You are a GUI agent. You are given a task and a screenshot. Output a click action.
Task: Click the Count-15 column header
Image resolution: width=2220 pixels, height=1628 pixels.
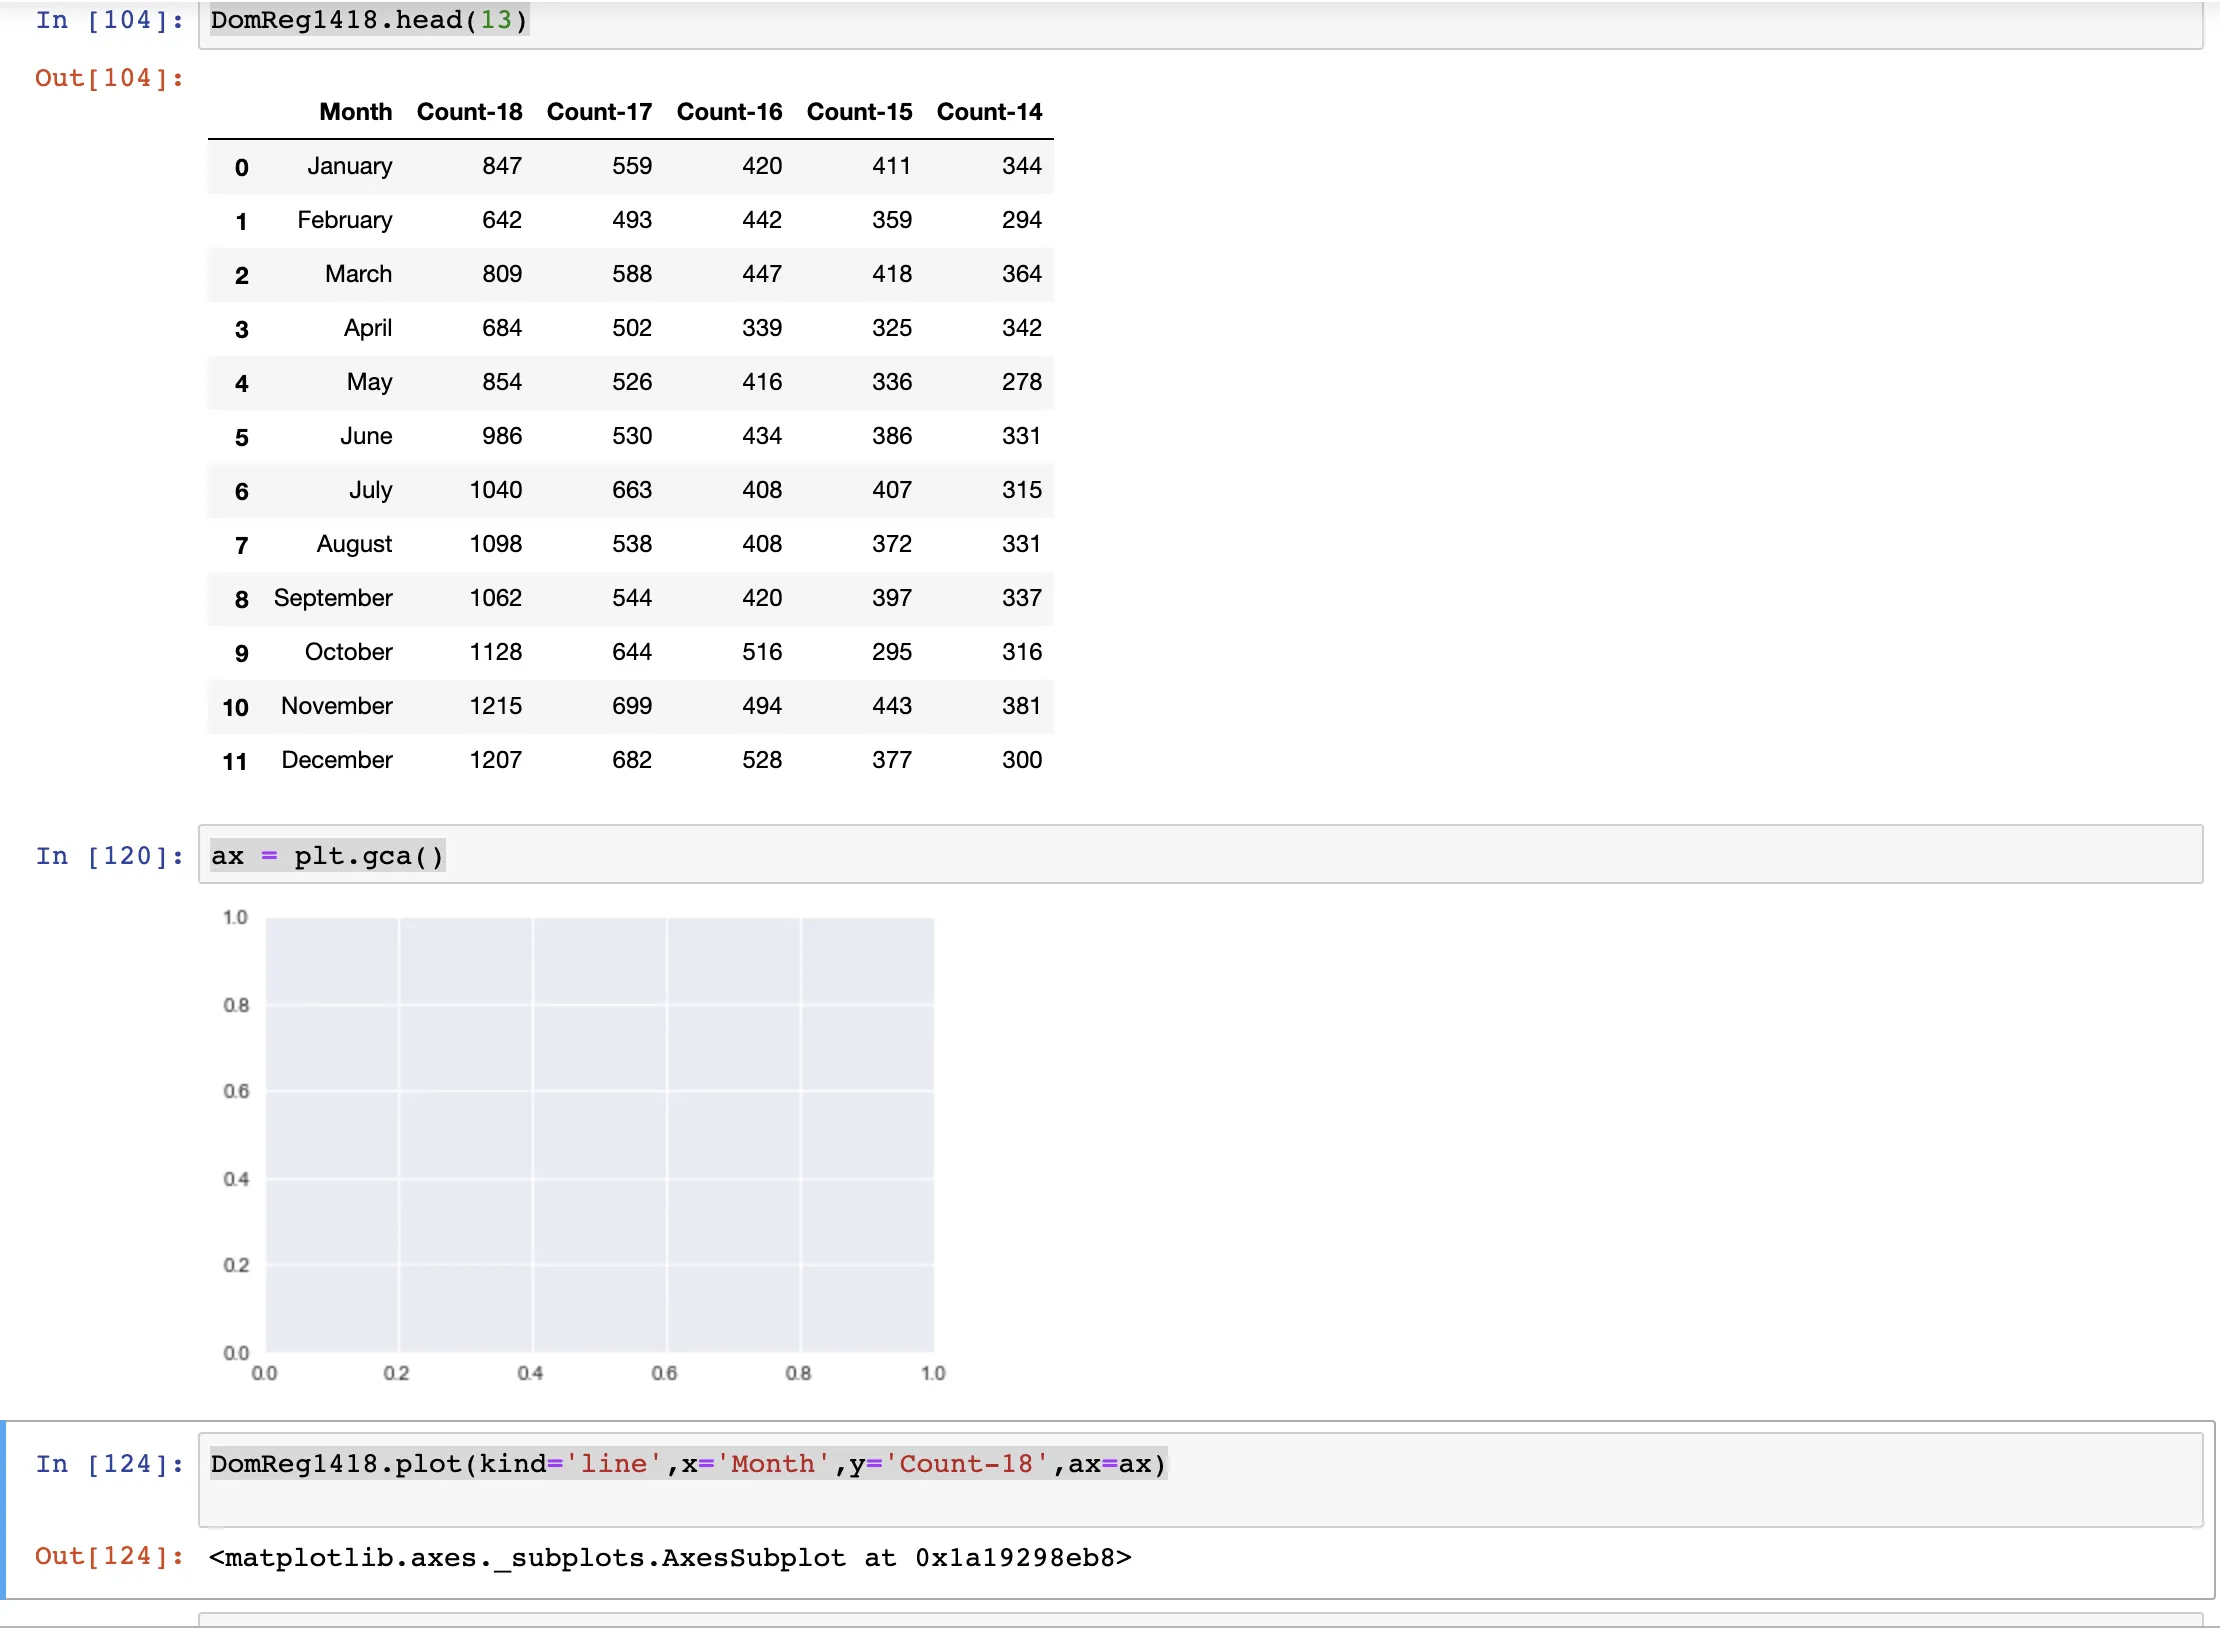(859, 112)
